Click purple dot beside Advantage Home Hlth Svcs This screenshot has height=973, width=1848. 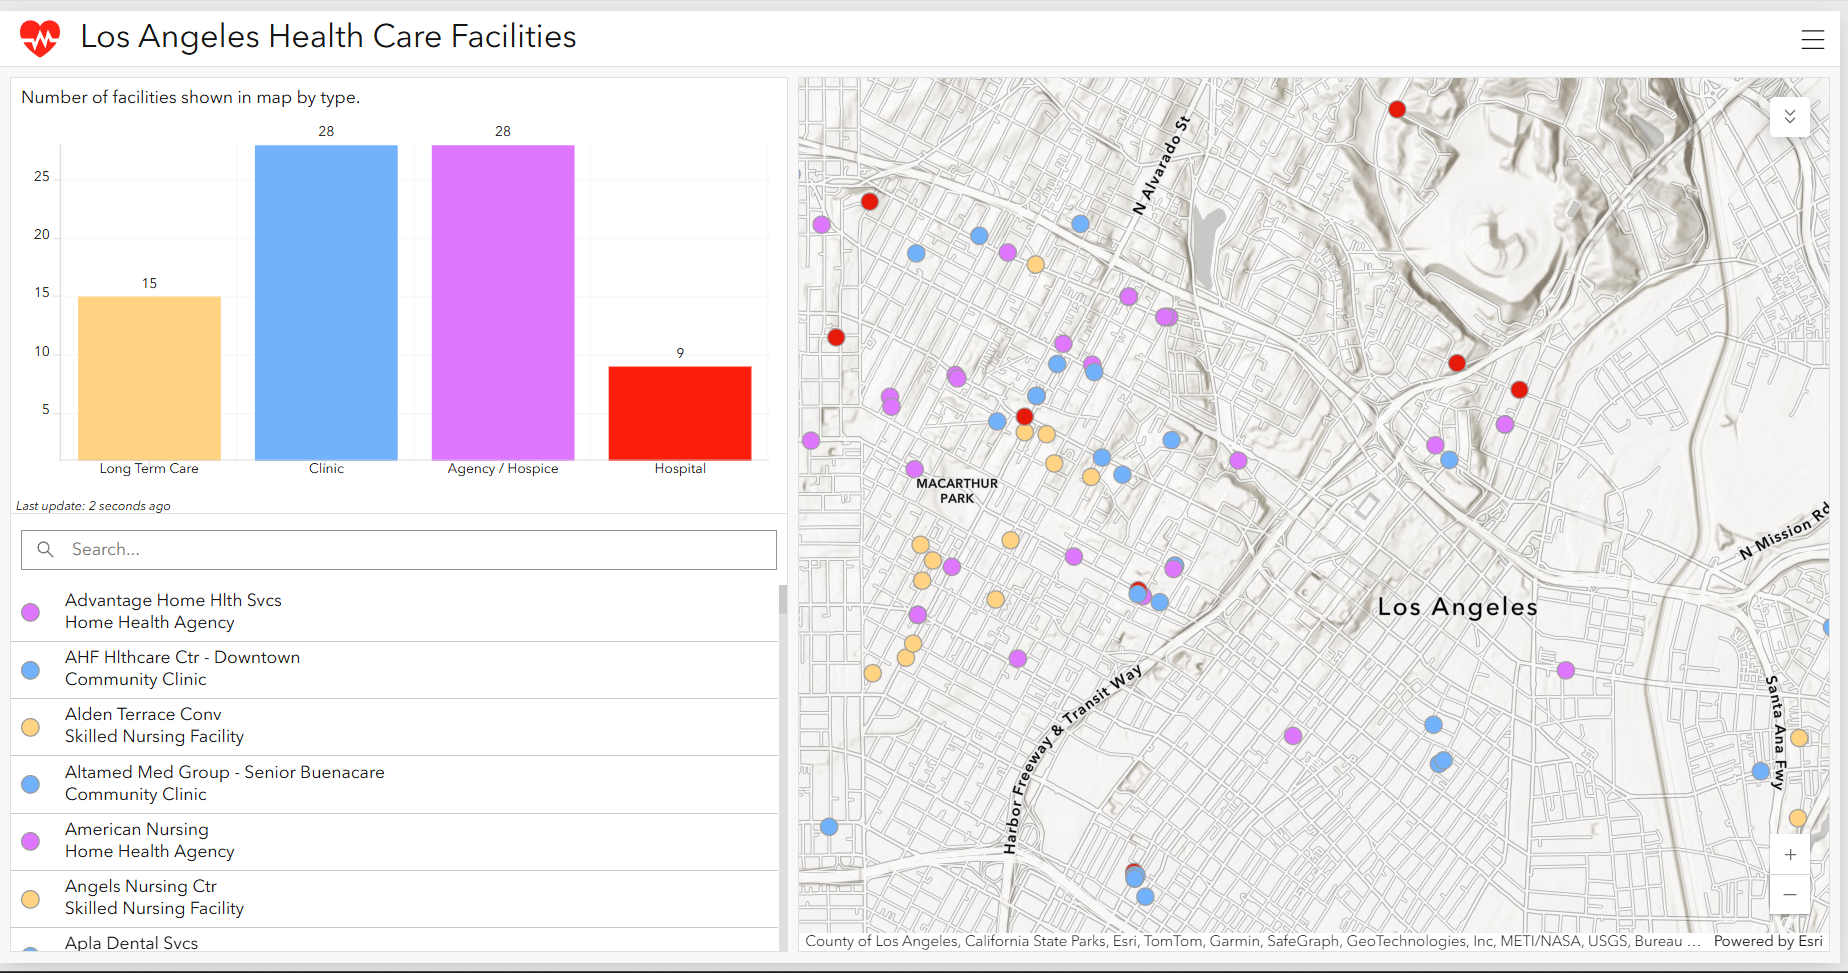[x=31, y=612]
